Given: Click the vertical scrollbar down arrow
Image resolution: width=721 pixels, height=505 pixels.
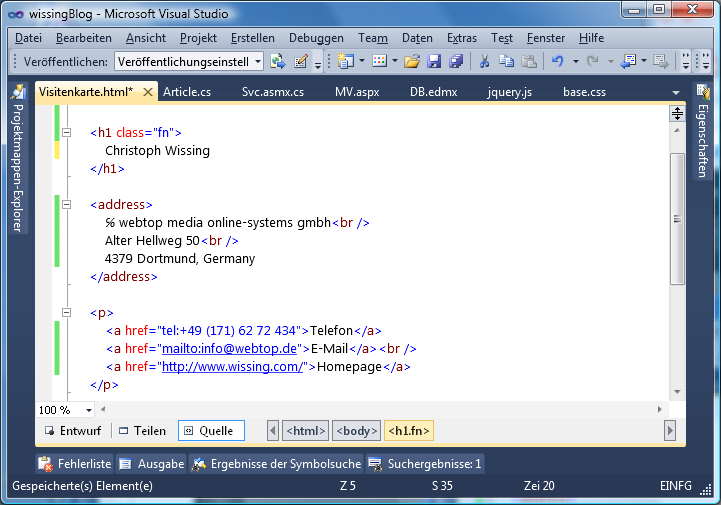Looking at the screenshot, I should [677, 392].
